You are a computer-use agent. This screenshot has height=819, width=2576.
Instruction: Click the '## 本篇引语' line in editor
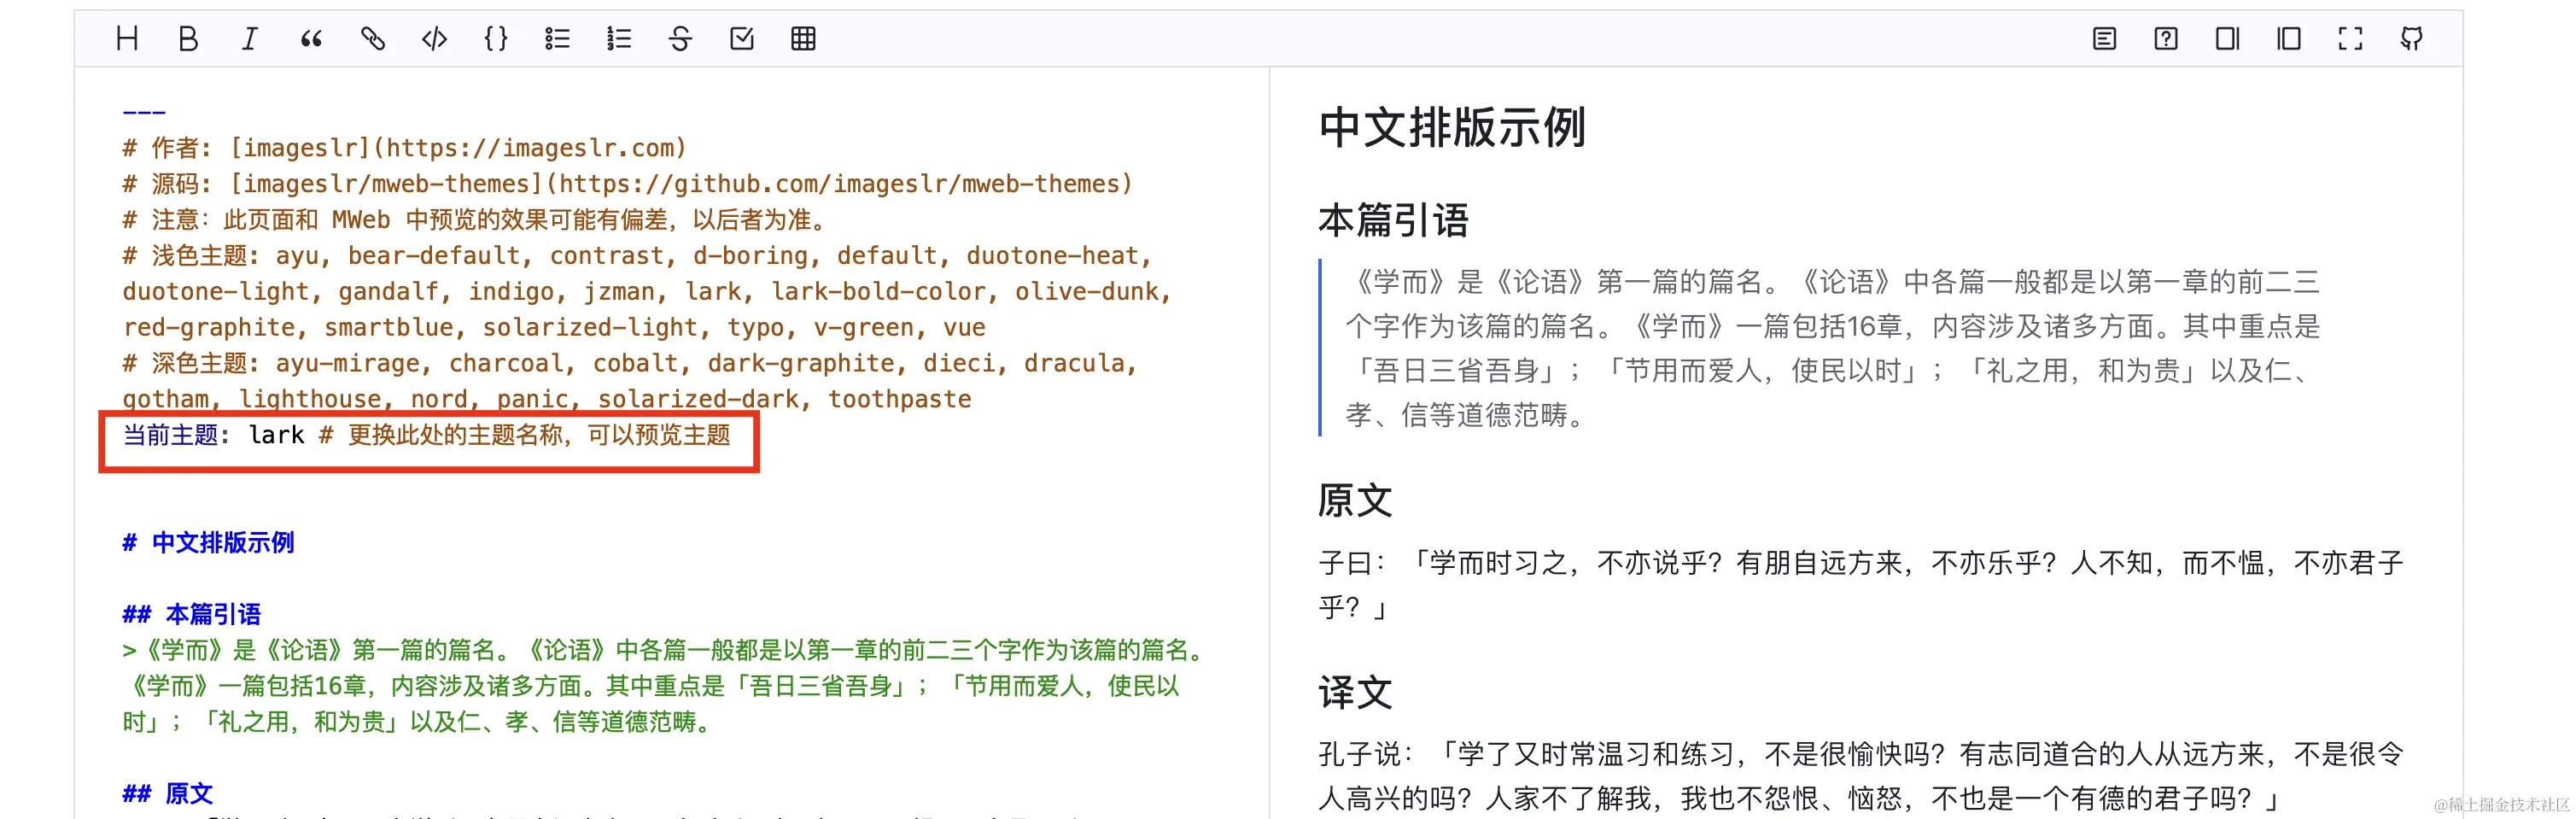pos(191,614)
